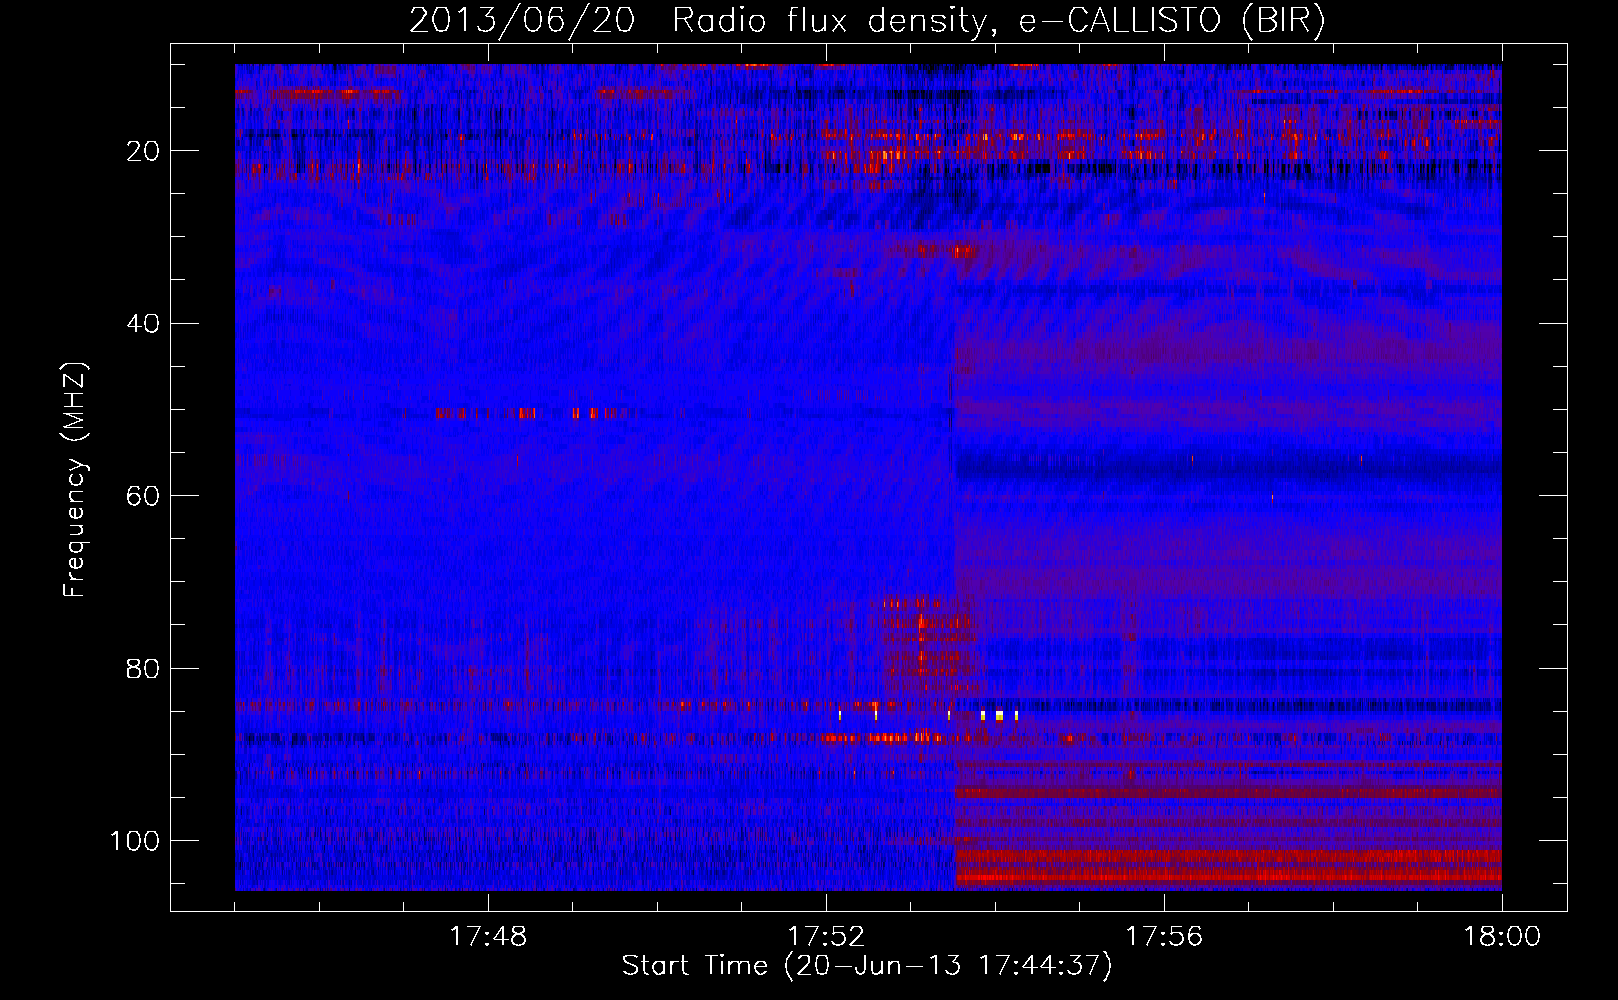Click the "Start Time (20-Jun-13 17:44:37)" label
The image size is (1618, 1000).
pos(867,966)
